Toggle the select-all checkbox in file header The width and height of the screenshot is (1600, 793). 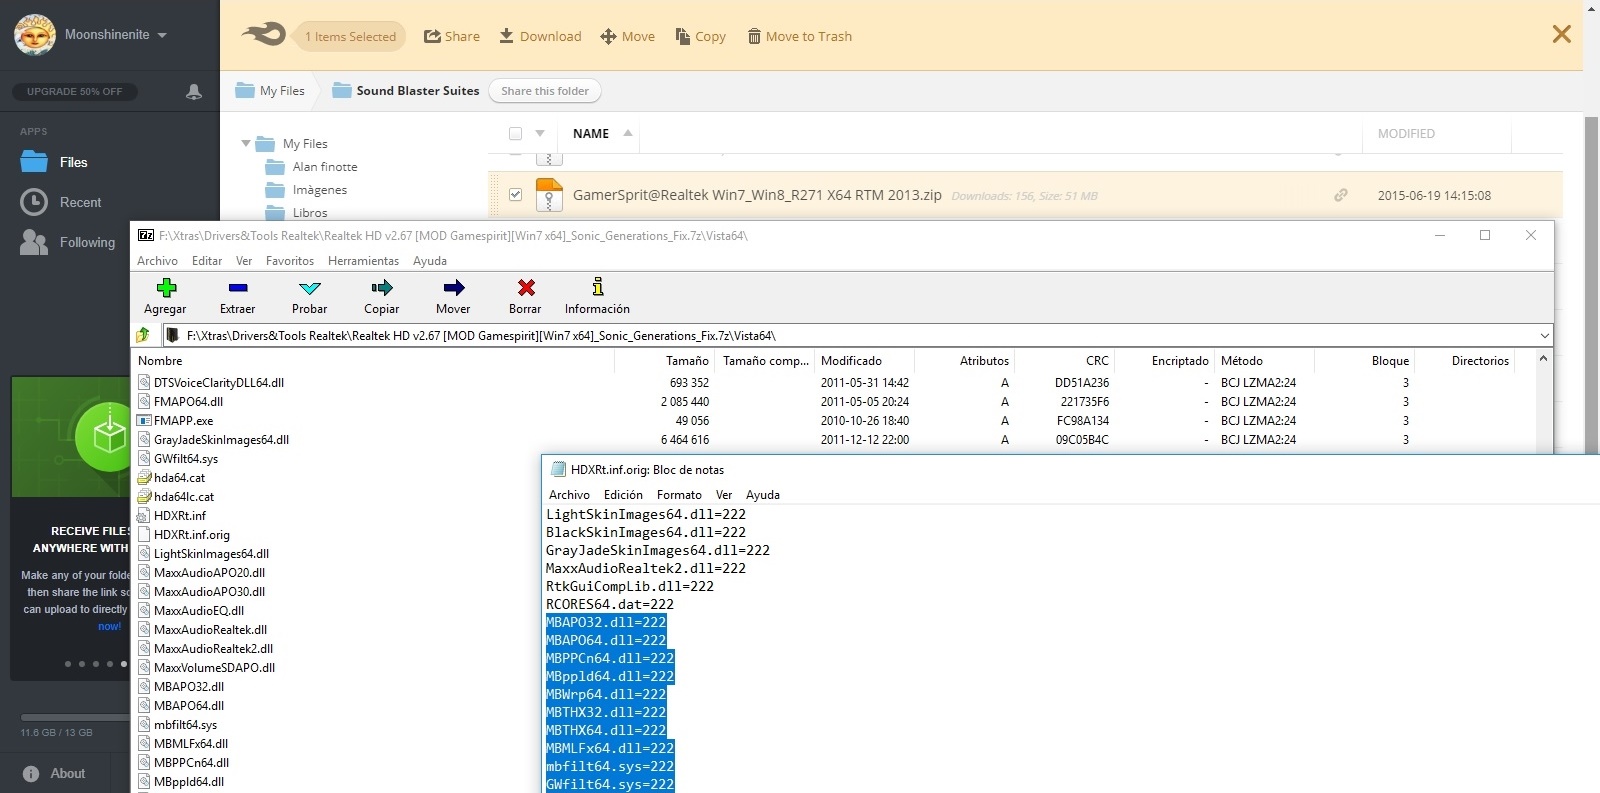point(515,134)
